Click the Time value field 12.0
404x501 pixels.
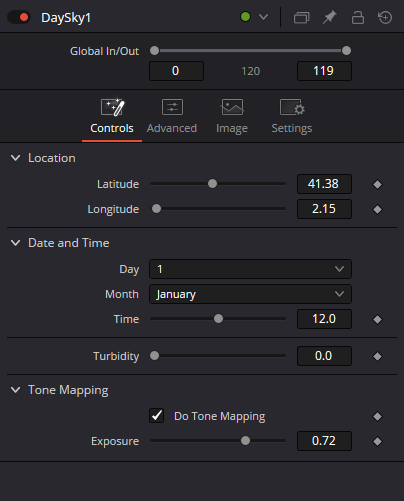click(x=324, y=319)
